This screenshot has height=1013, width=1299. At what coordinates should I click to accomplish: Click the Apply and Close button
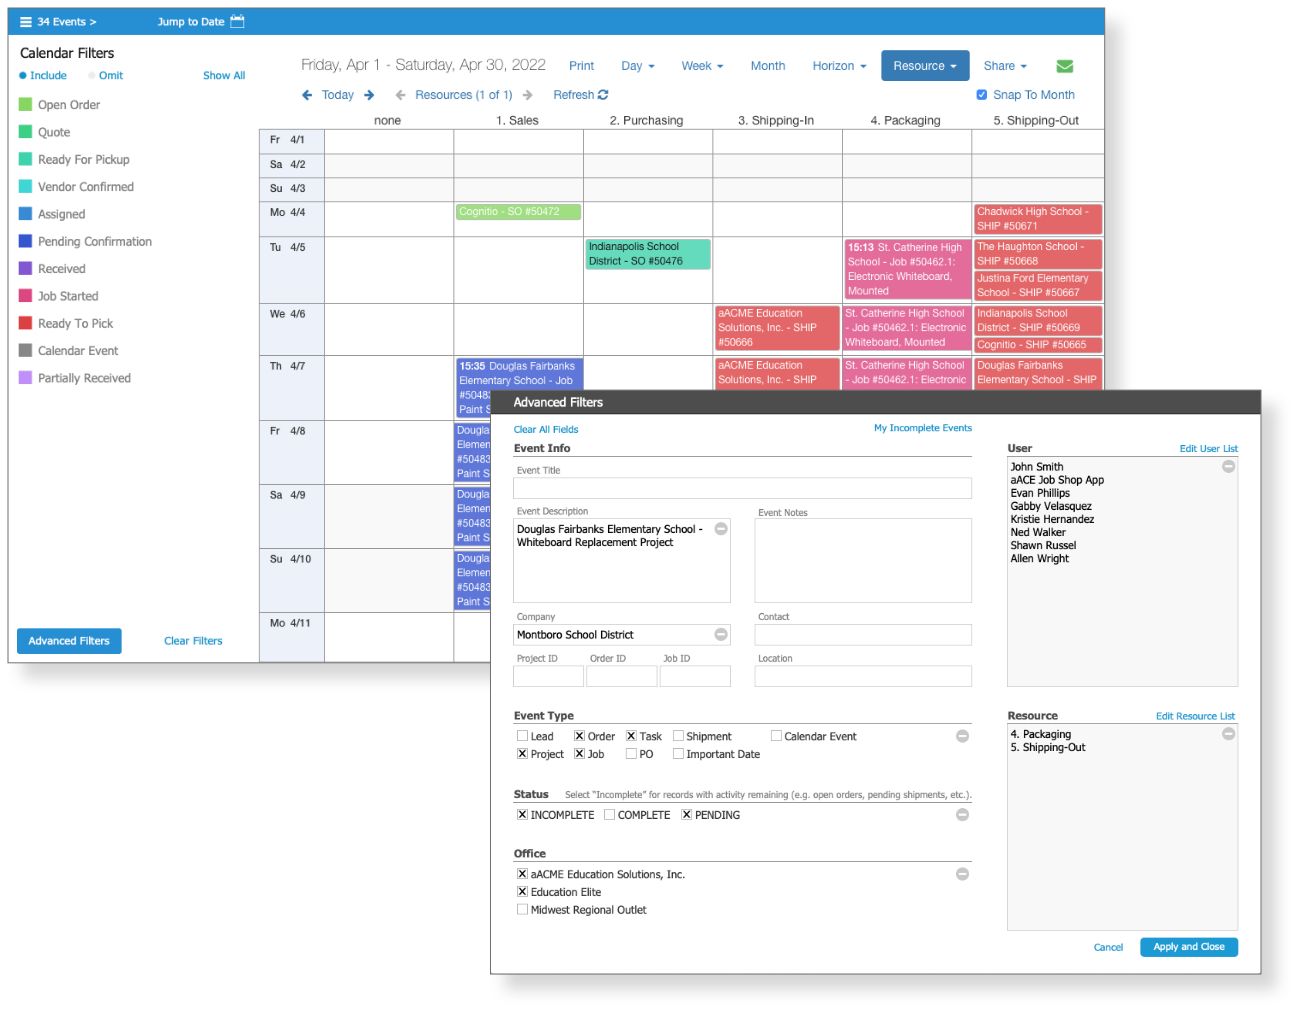1188,946
